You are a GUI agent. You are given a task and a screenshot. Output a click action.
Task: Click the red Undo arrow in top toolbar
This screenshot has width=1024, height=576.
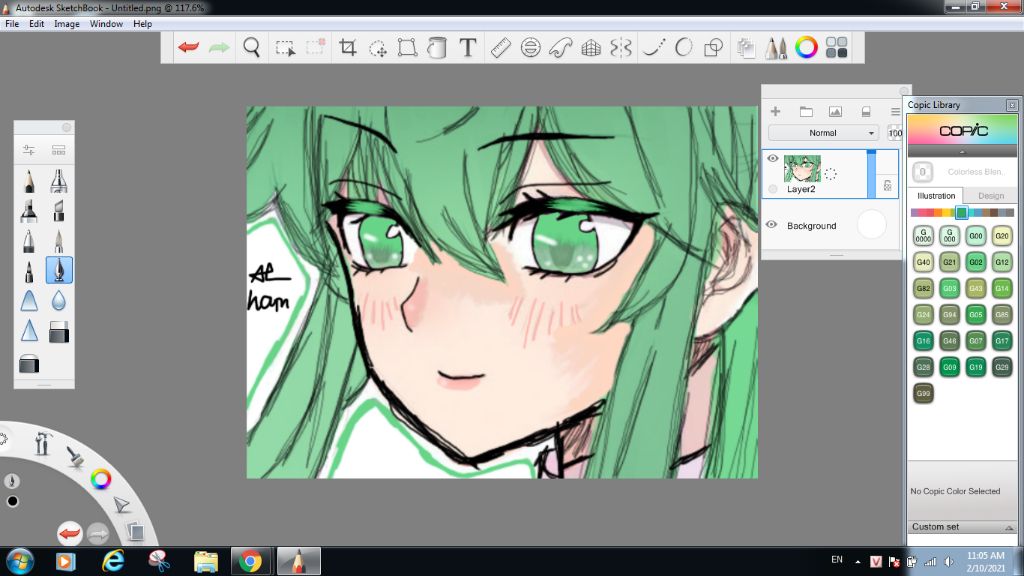pos(189,47)
